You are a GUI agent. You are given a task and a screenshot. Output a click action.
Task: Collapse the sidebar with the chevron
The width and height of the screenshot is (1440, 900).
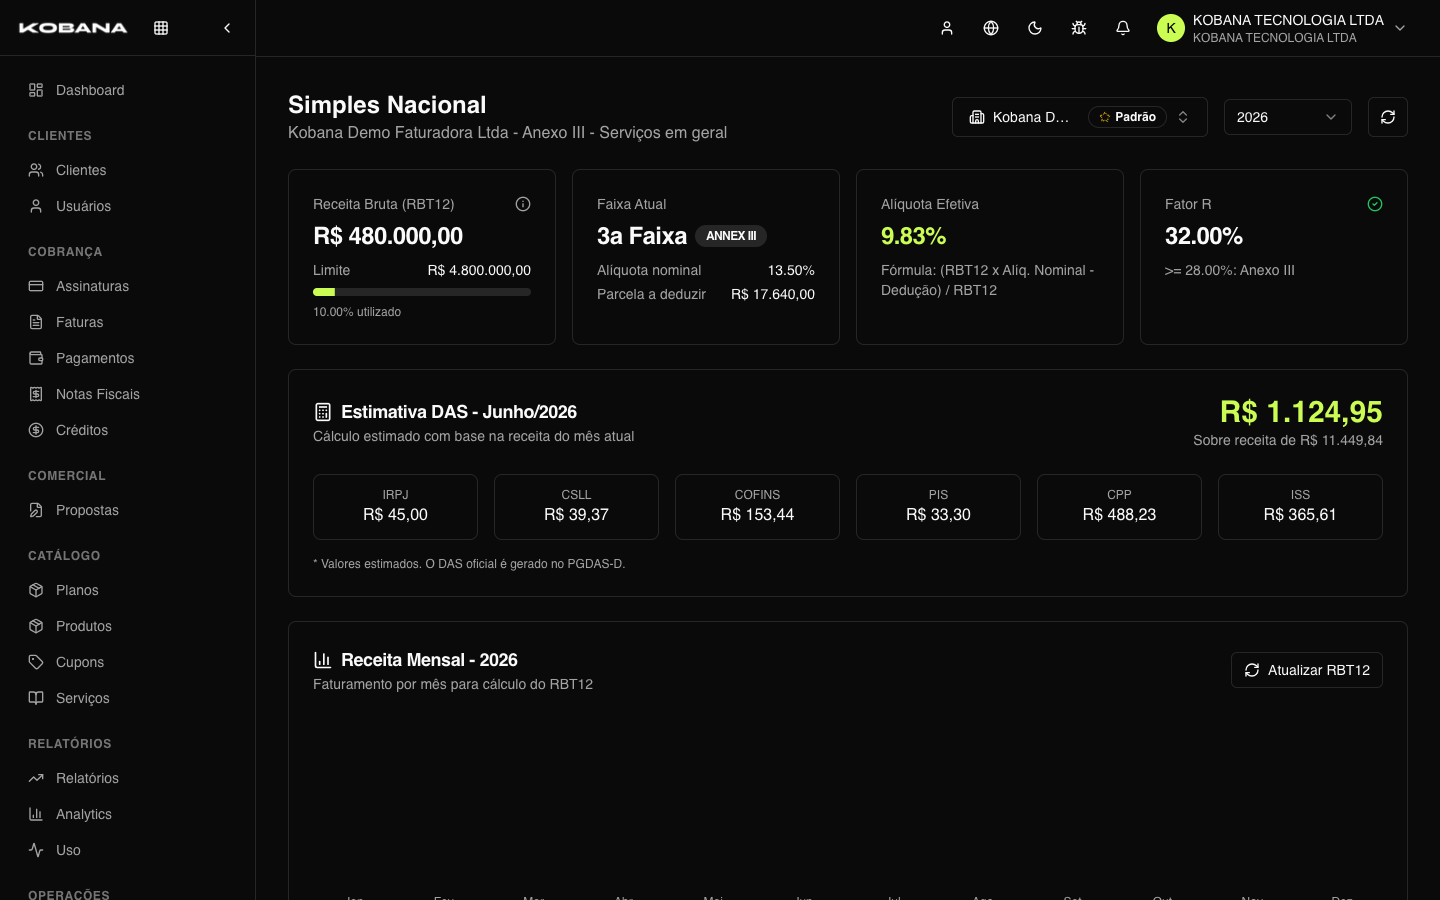click(x=227, y=28)
